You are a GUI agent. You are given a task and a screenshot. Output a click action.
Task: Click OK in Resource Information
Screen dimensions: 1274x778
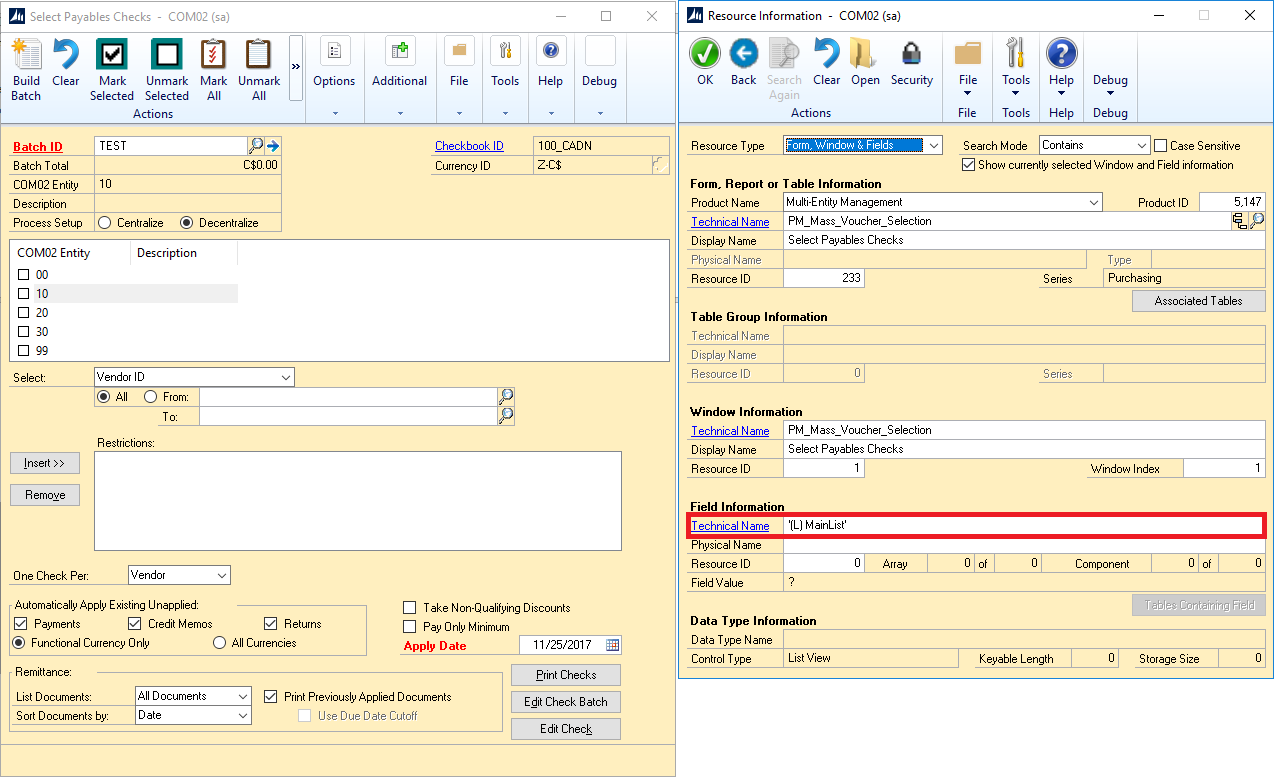[x=705, y=62]
